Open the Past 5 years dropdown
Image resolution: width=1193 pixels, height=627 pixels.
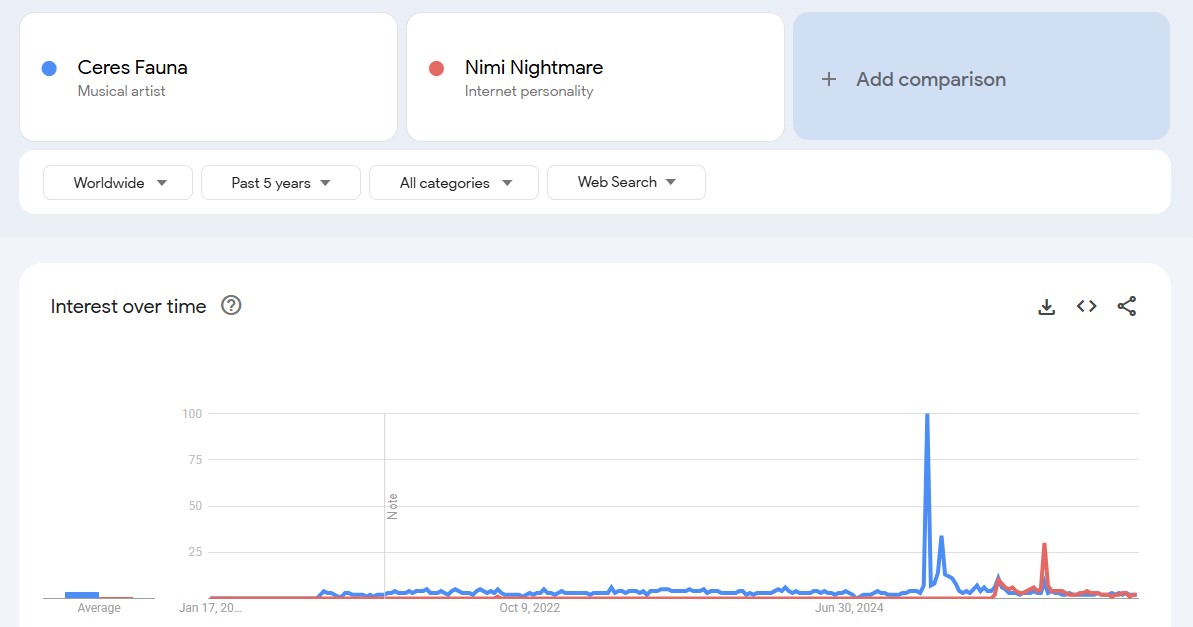[281, 183]
